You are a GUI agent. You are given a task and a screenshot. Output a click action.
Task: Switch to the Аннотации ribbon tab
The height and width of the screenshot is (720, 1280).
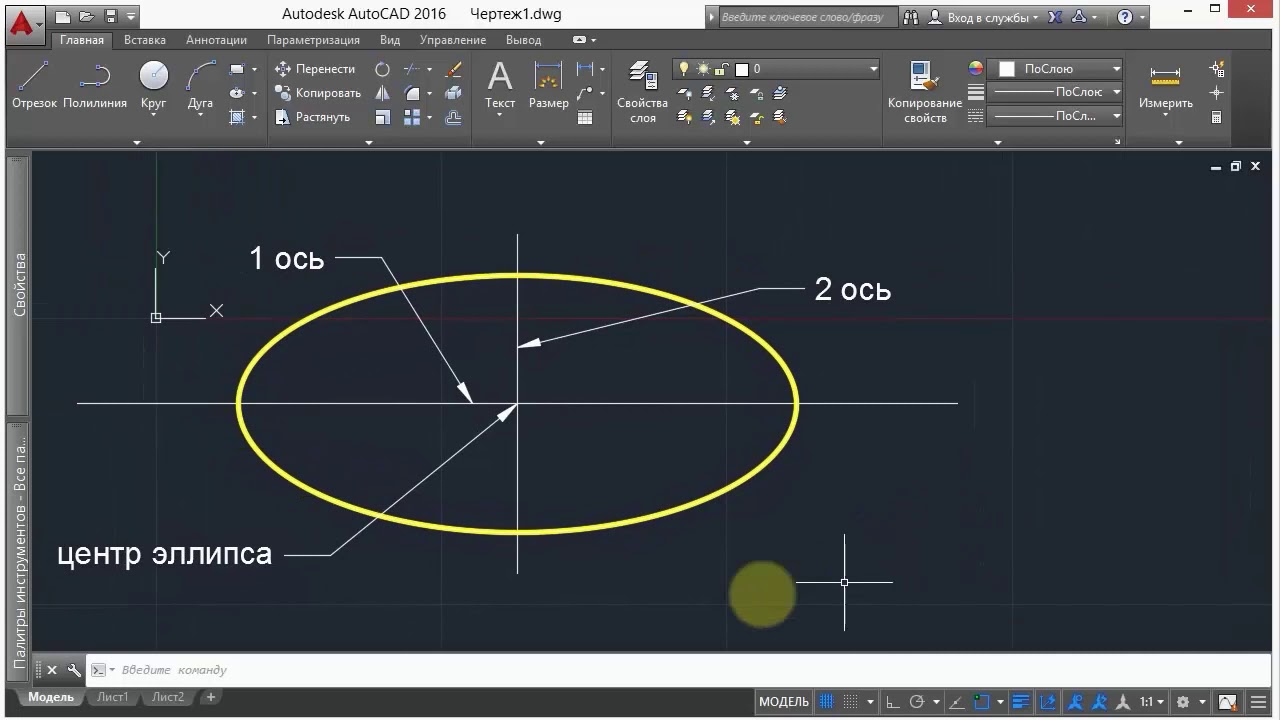(x=216, y=40)
